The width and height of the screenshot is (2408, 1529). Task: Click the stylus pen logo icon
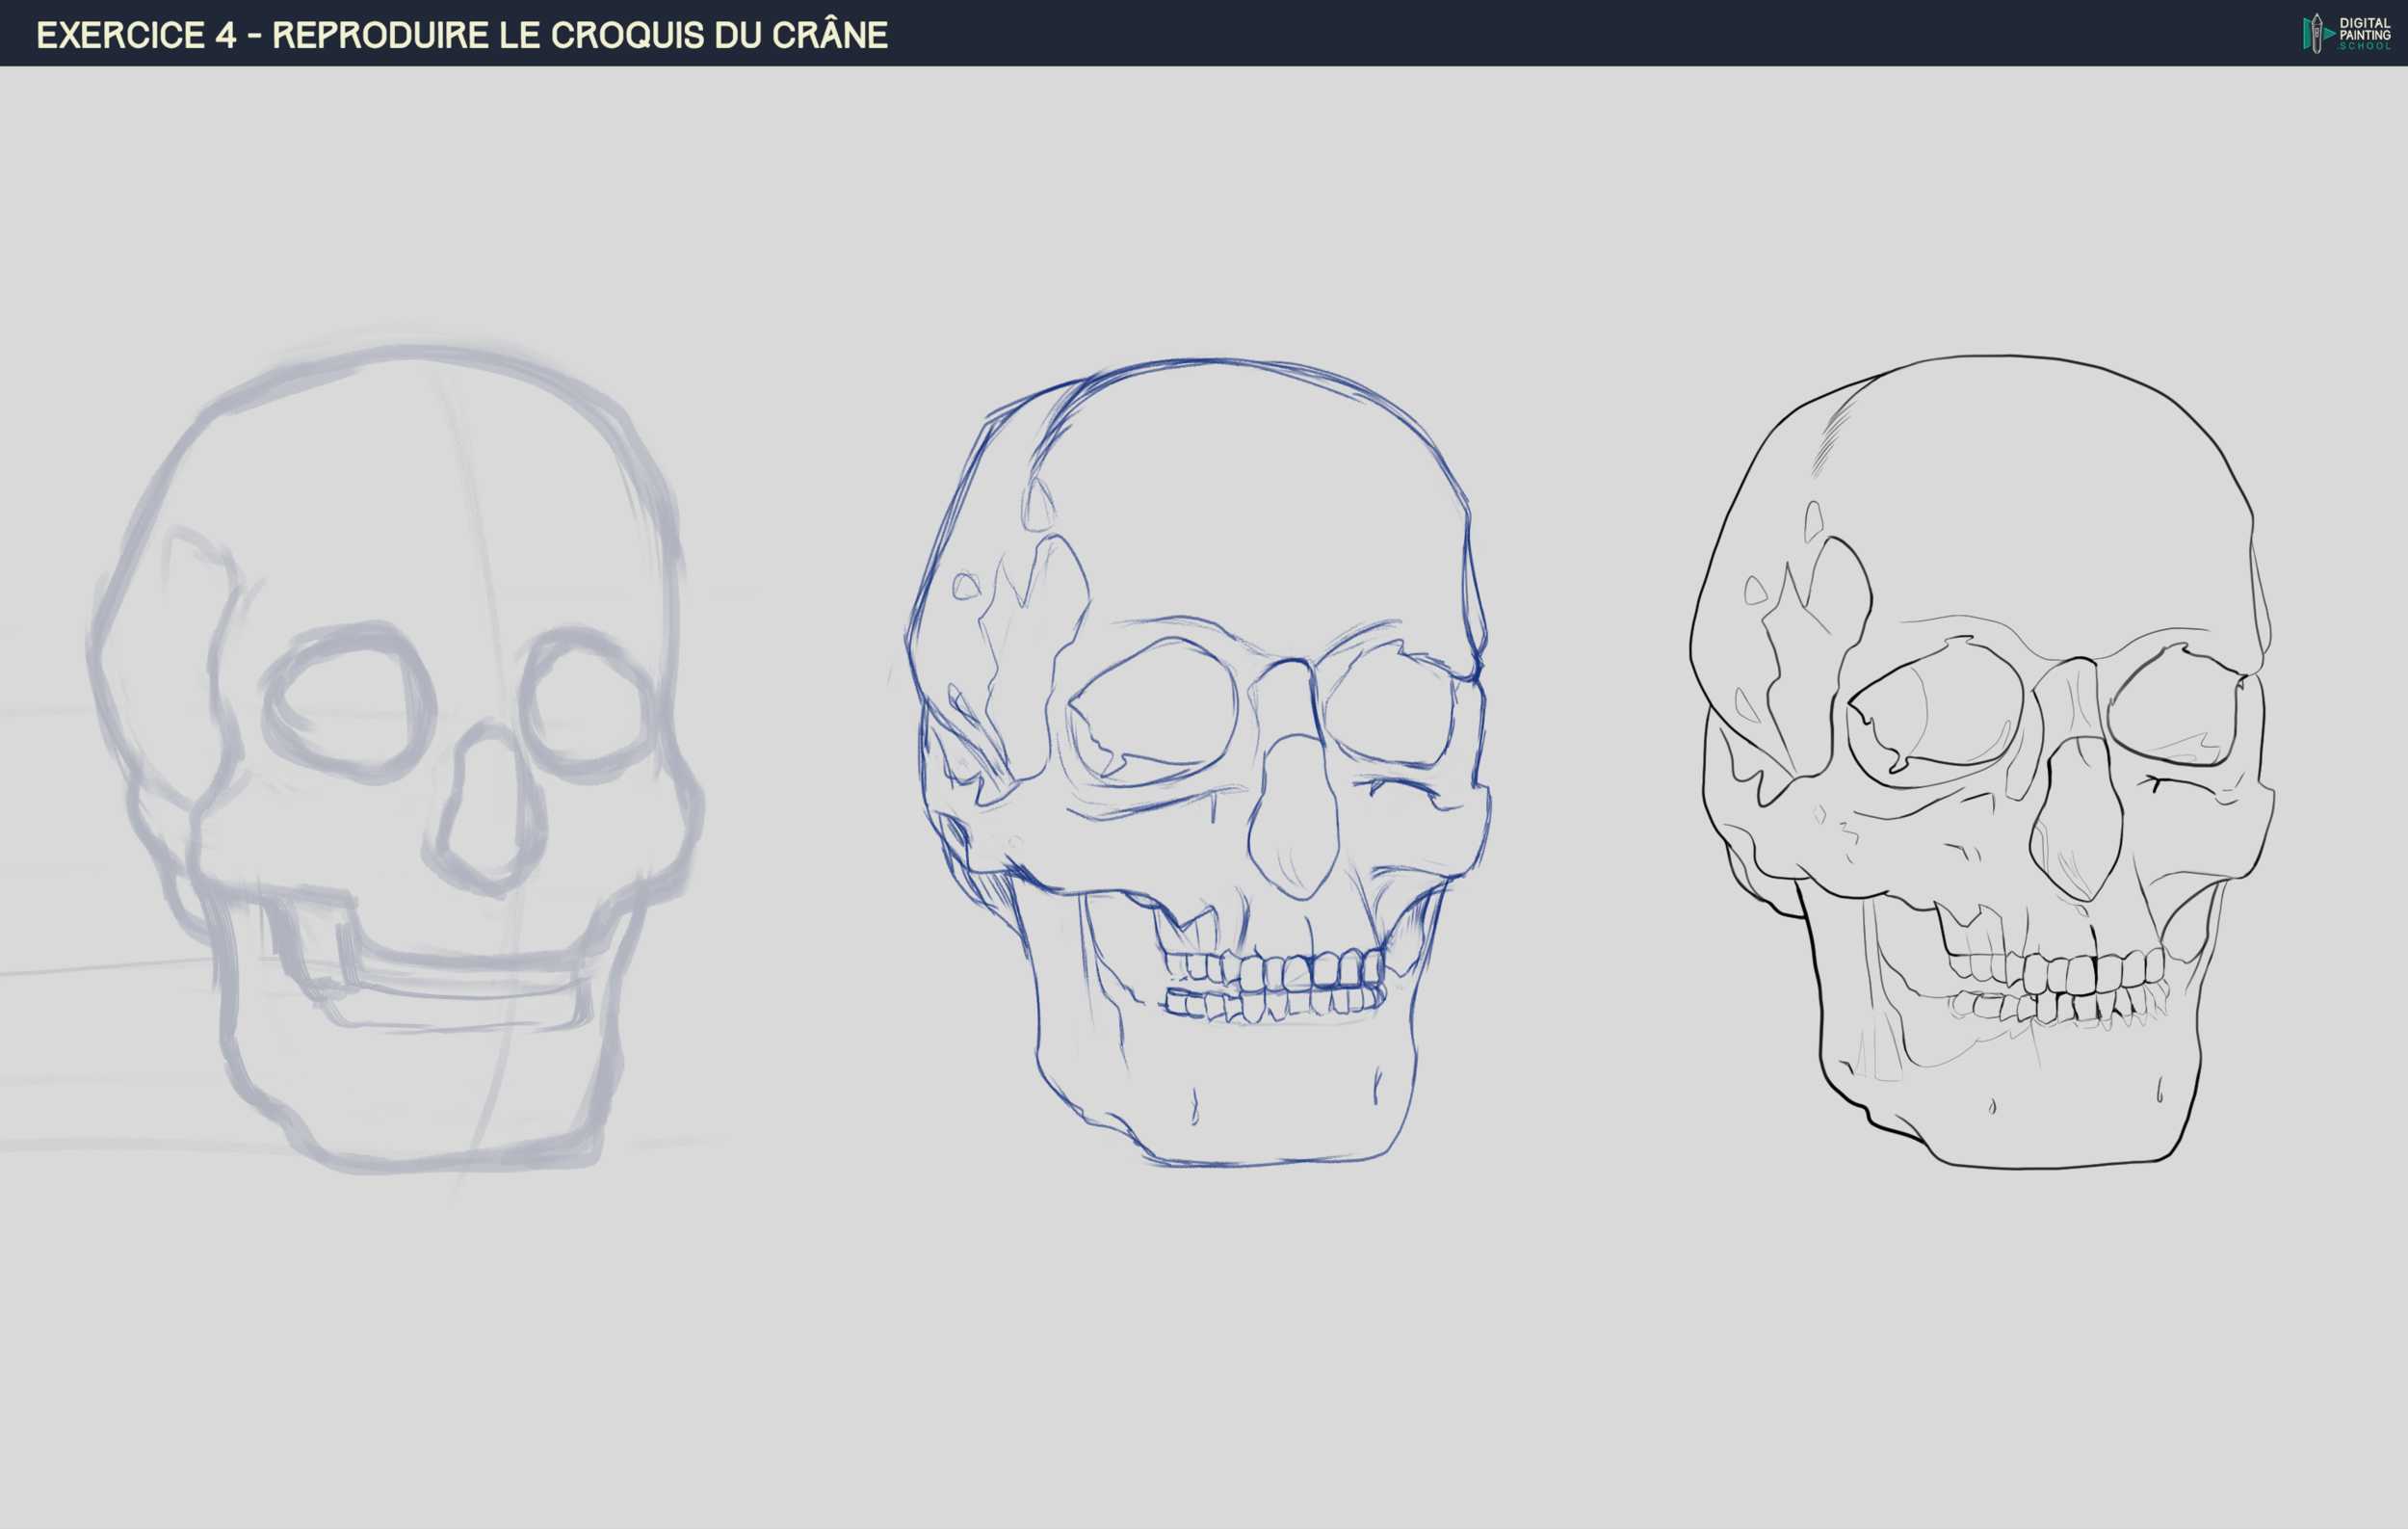point(2316,33)
